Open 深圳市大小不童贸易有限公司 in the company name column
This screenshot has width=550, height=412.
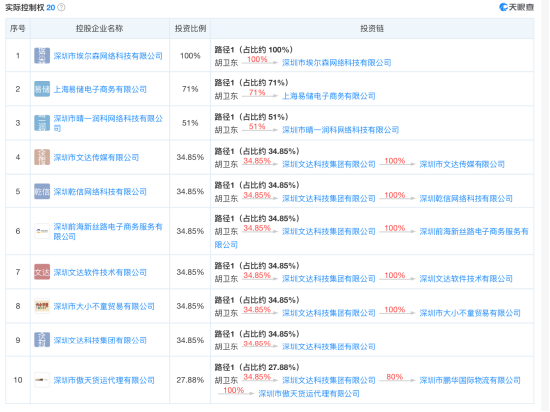[x=104, y=306]
